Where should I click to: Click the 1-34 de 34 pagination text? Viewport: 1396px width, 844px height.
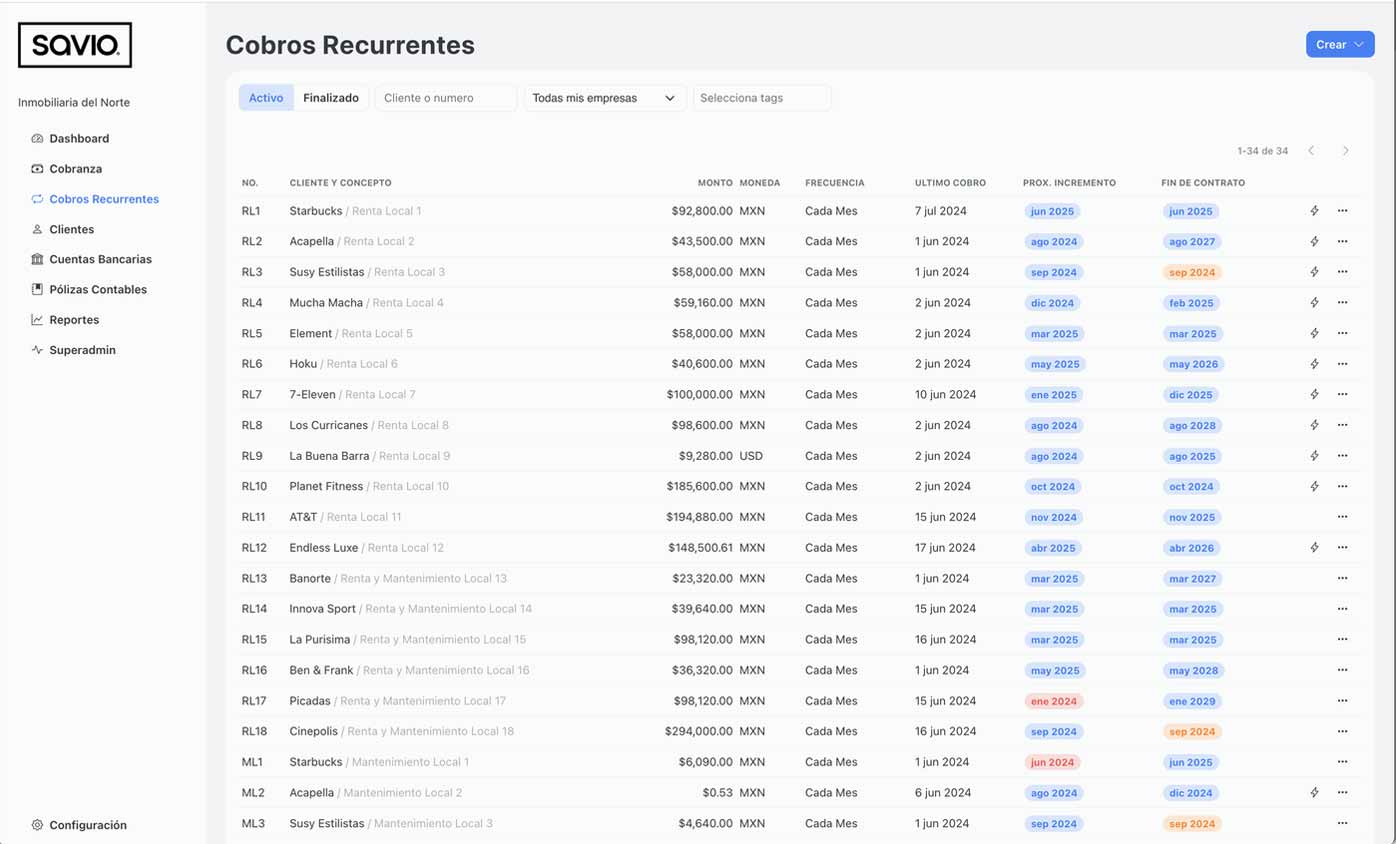coord(1262,151)
